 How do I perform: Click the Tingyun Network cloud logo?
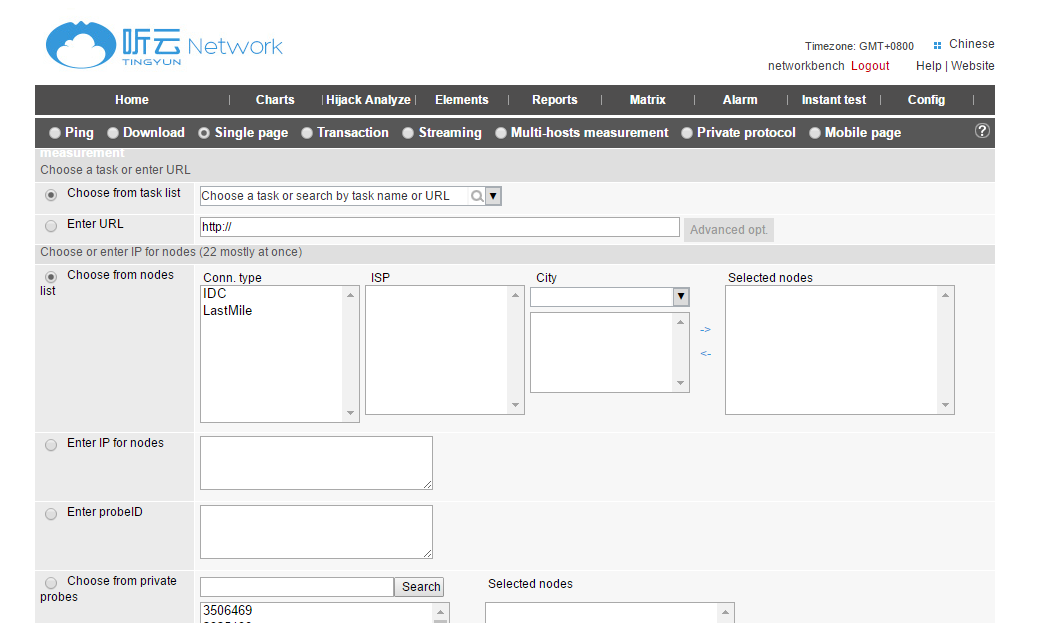tap(81, 46)
